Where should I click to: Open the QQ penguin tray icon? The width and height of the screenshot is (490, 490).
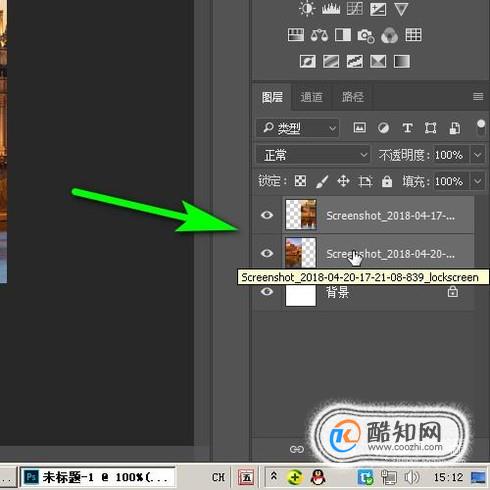point(318,477)
